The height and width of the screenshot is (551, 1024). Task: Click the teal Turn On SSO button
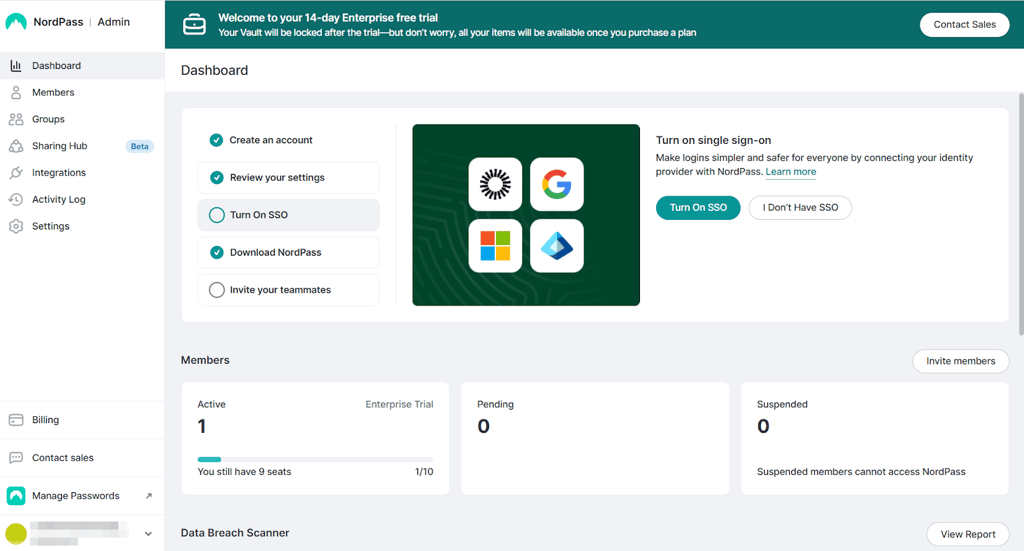pos(698,208)
